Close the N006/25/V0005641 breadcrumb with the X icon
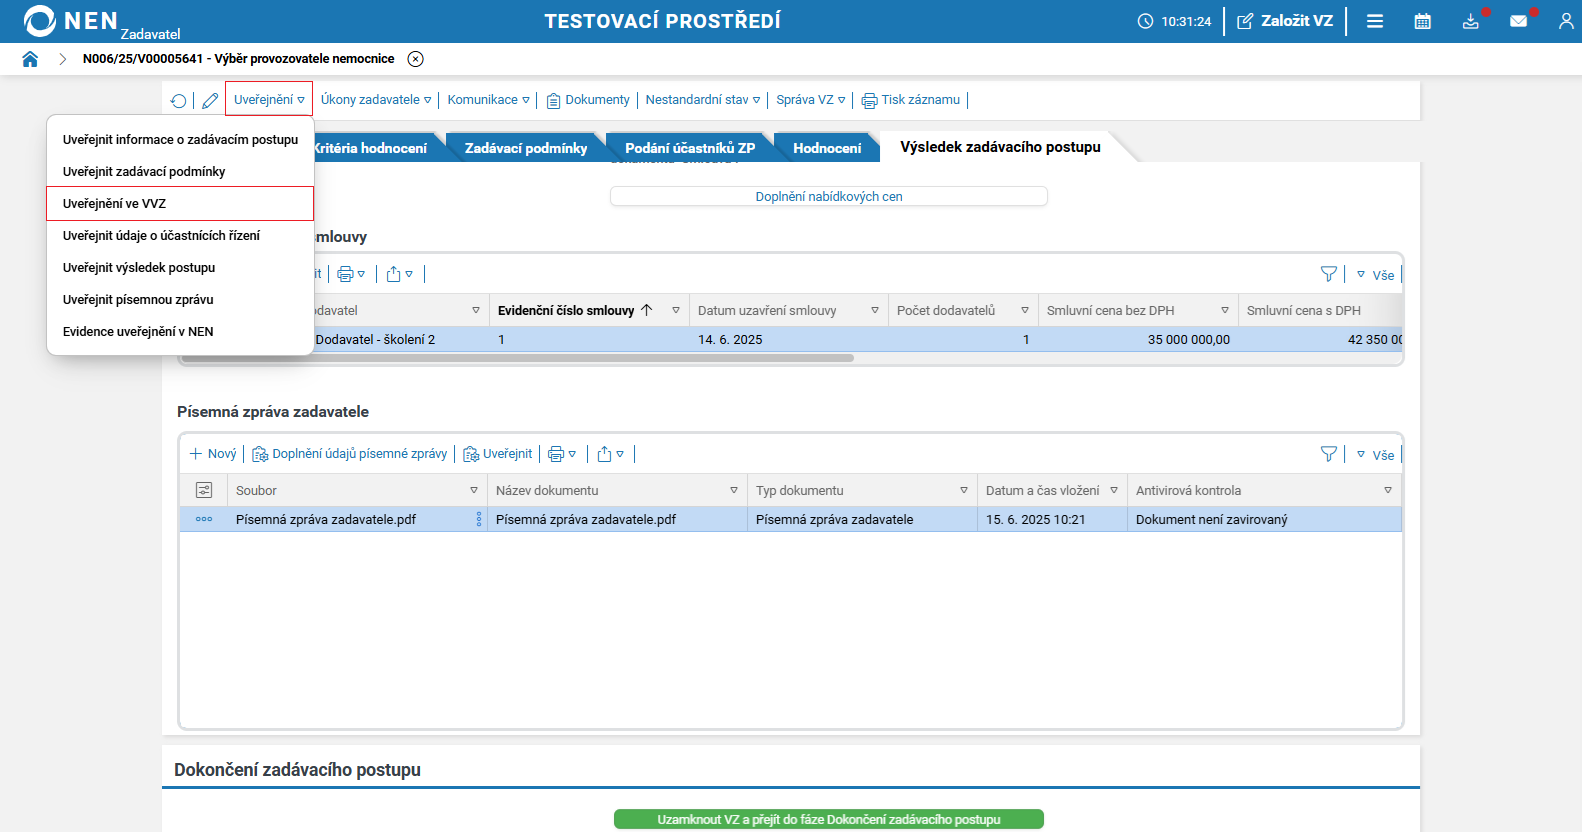The height and width of the screenshot is (832, 1582). (416, 59)
